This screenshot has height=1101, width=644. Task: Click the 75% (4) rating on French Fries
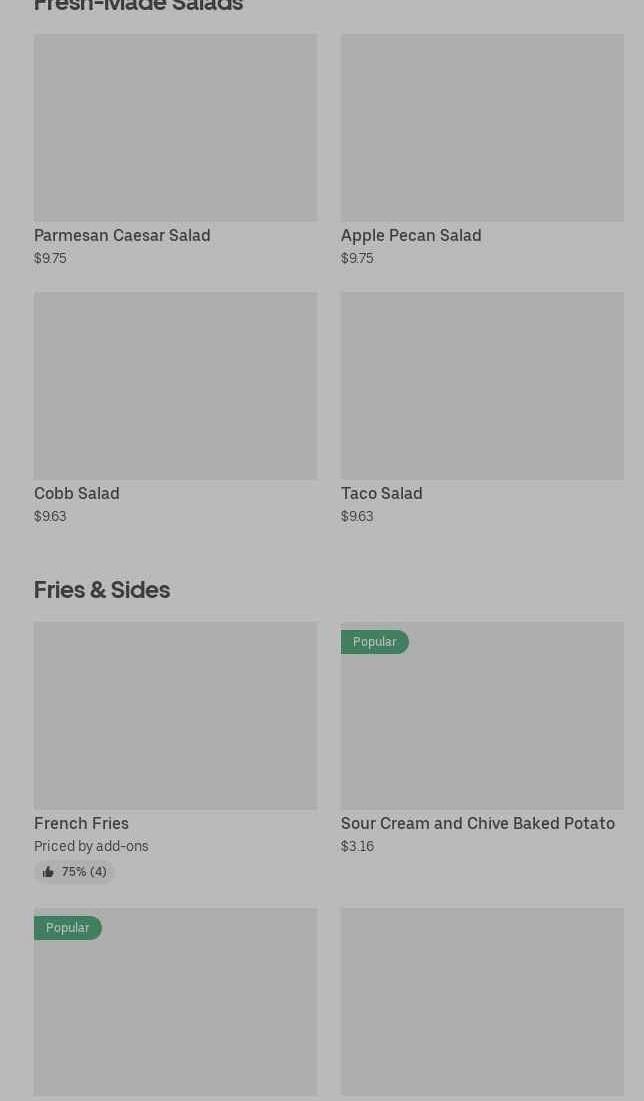[x=84, y=872]
